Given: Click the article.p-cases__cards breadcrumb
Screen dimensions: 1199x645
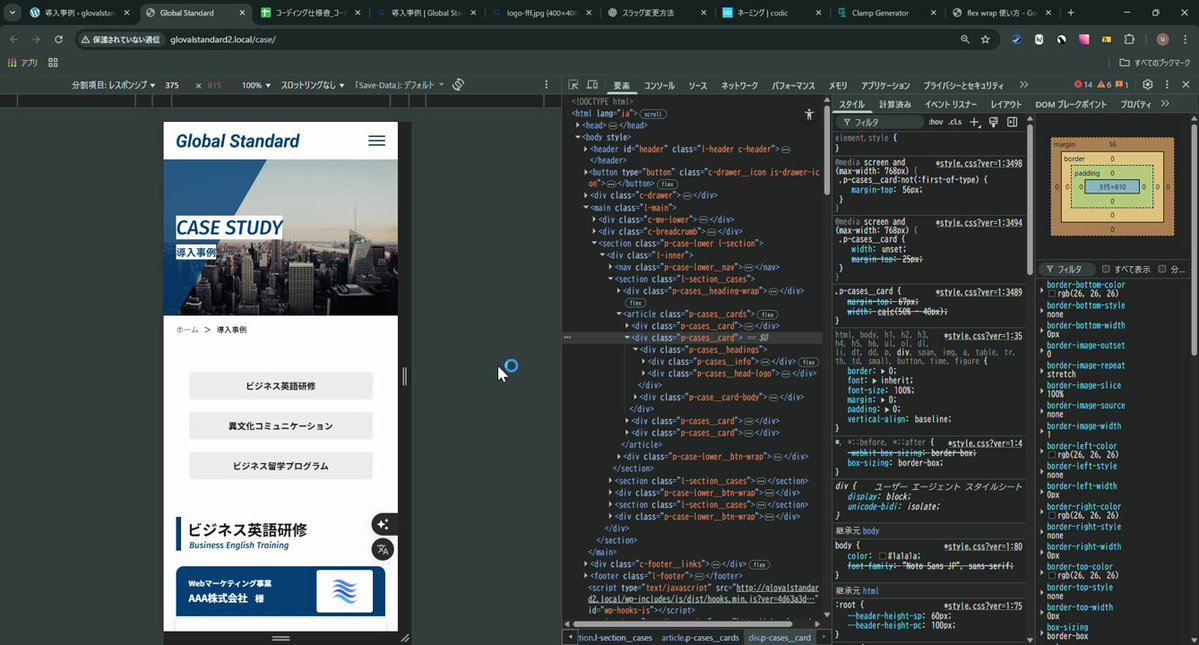Looking at the screenshot, I should pos(700,637).
